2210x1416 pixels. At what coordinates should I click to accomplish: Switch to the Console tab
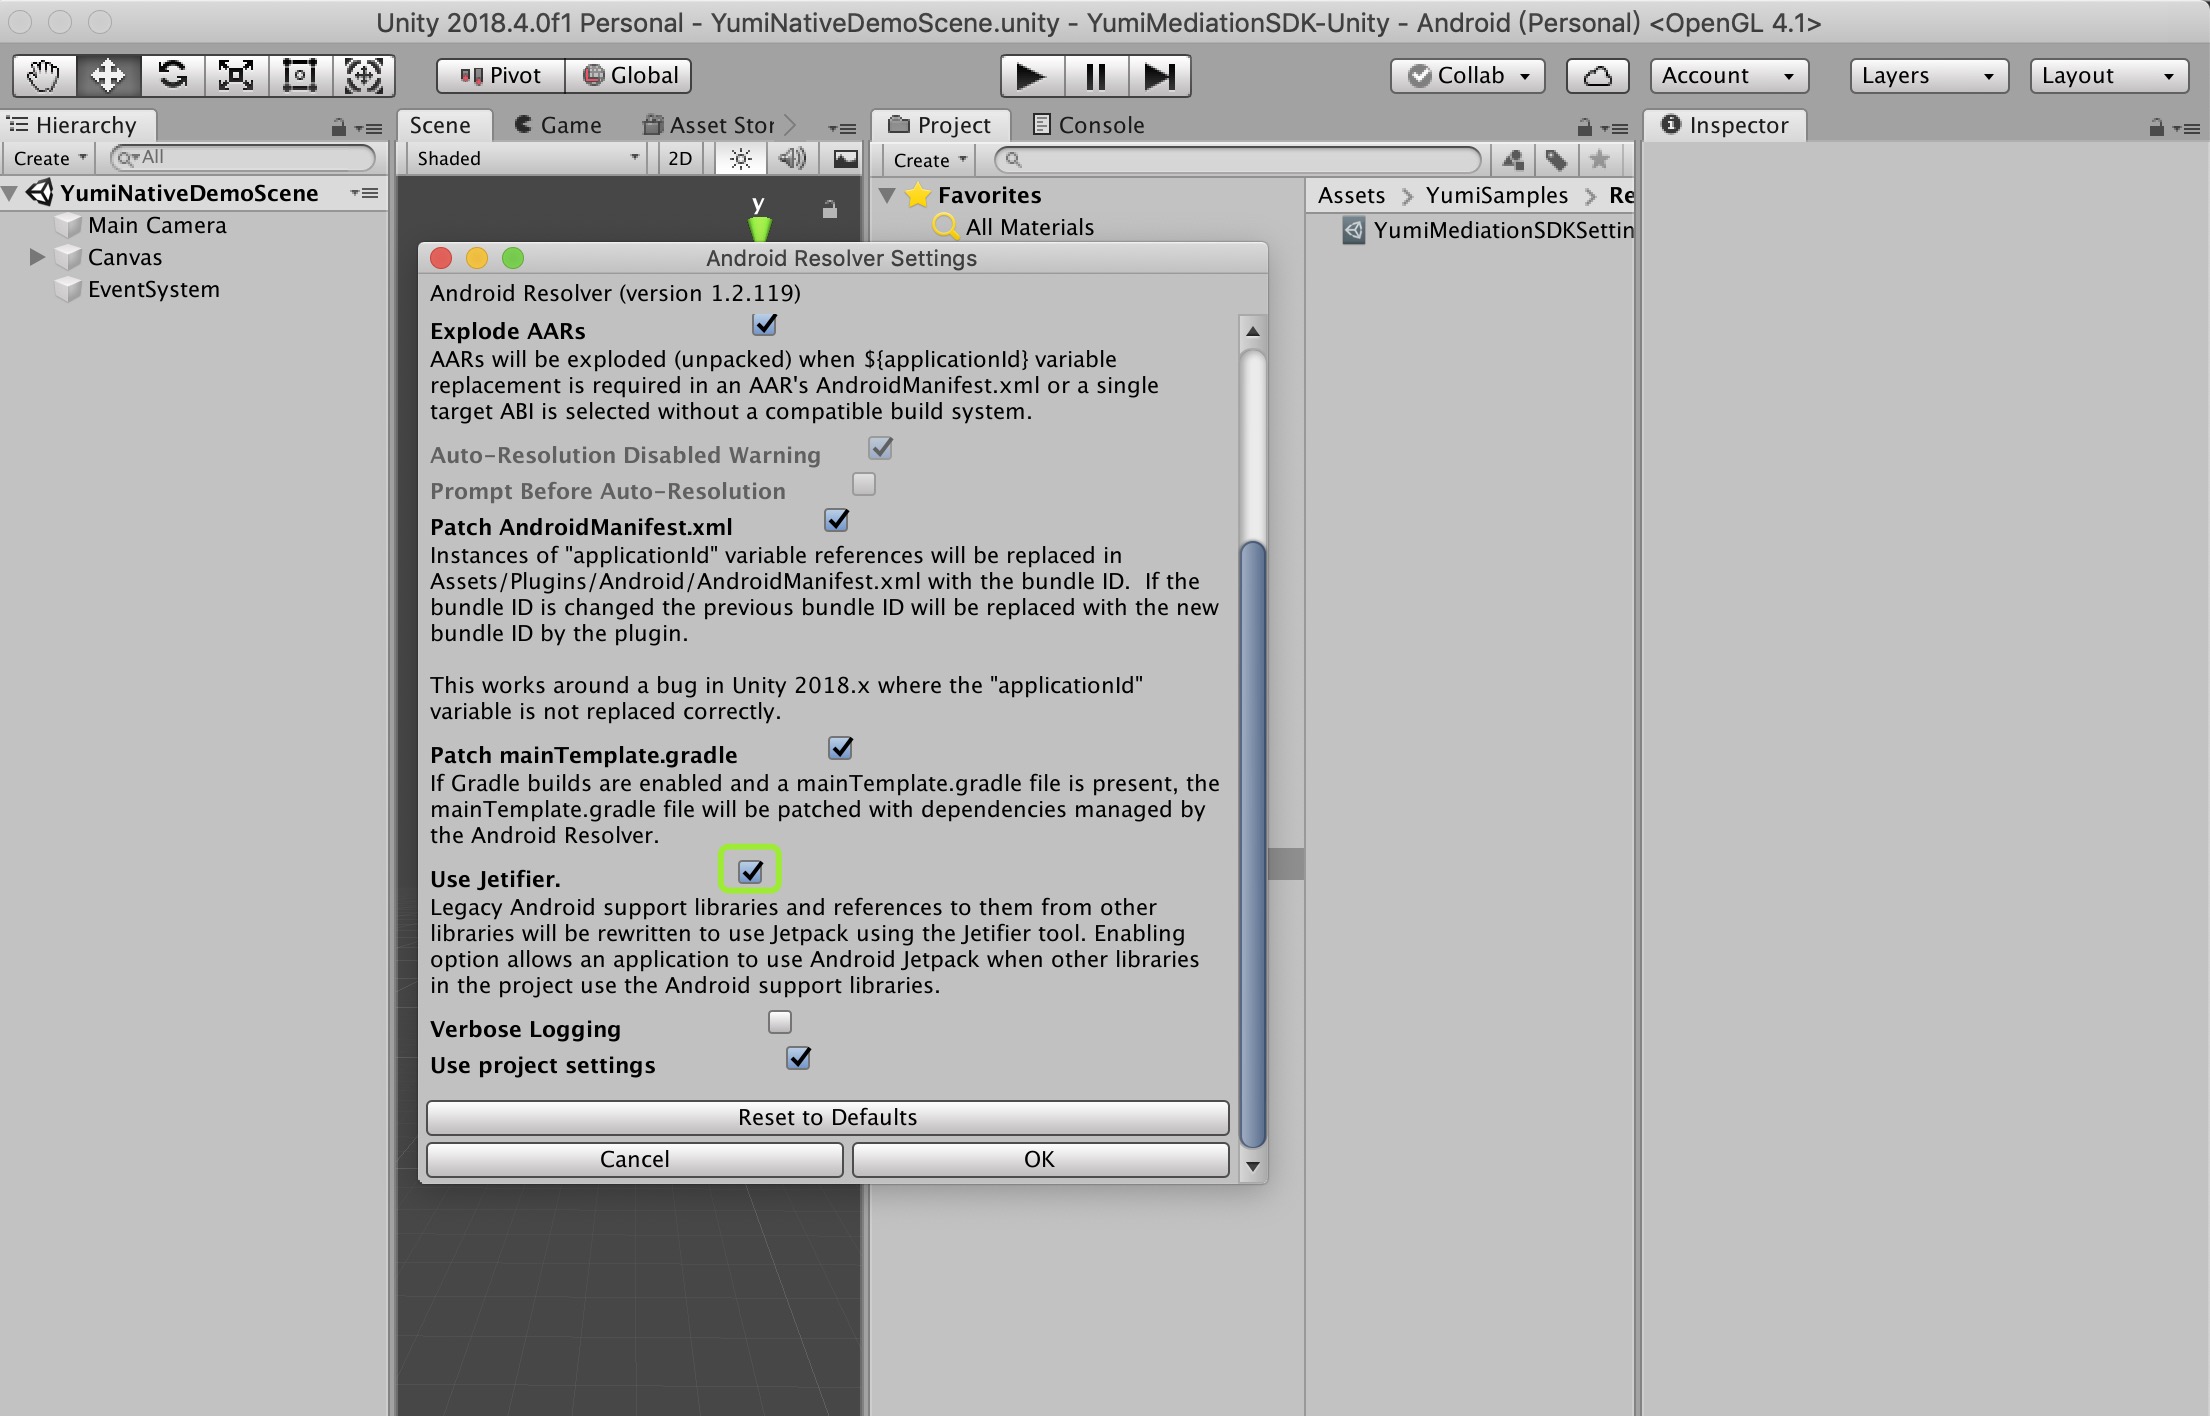click(1088, 125)
